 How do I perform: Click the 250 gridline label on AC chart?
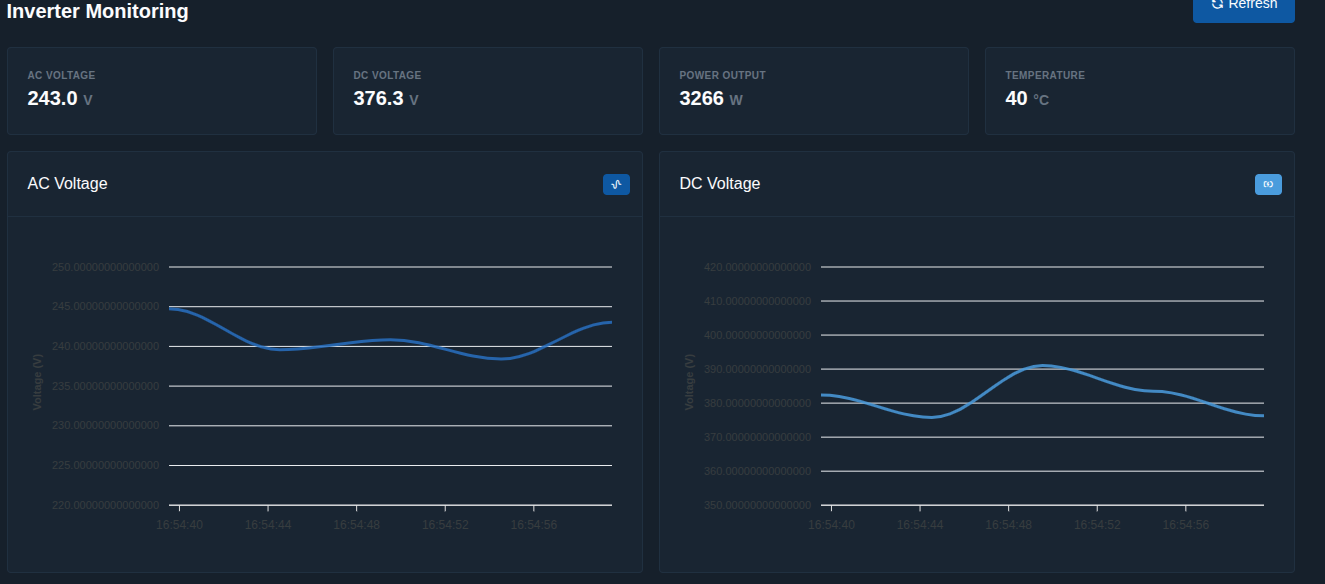105,267
